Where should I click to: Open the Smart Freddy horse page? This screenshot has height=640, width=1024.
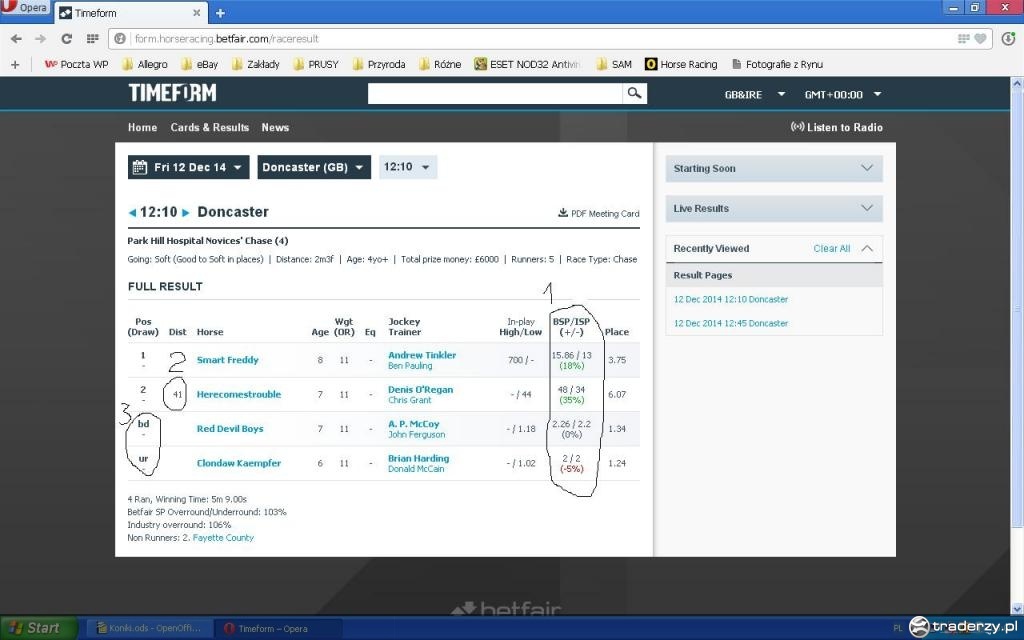(227, 360)
